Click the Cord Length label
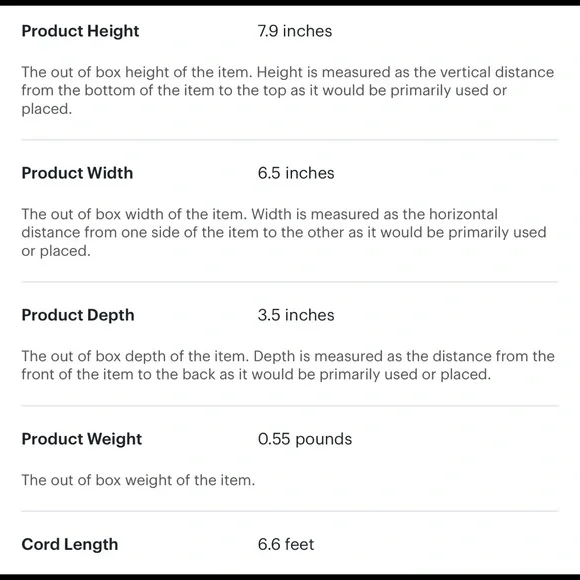The image size is (580, 580). click(x=70, y=544)
